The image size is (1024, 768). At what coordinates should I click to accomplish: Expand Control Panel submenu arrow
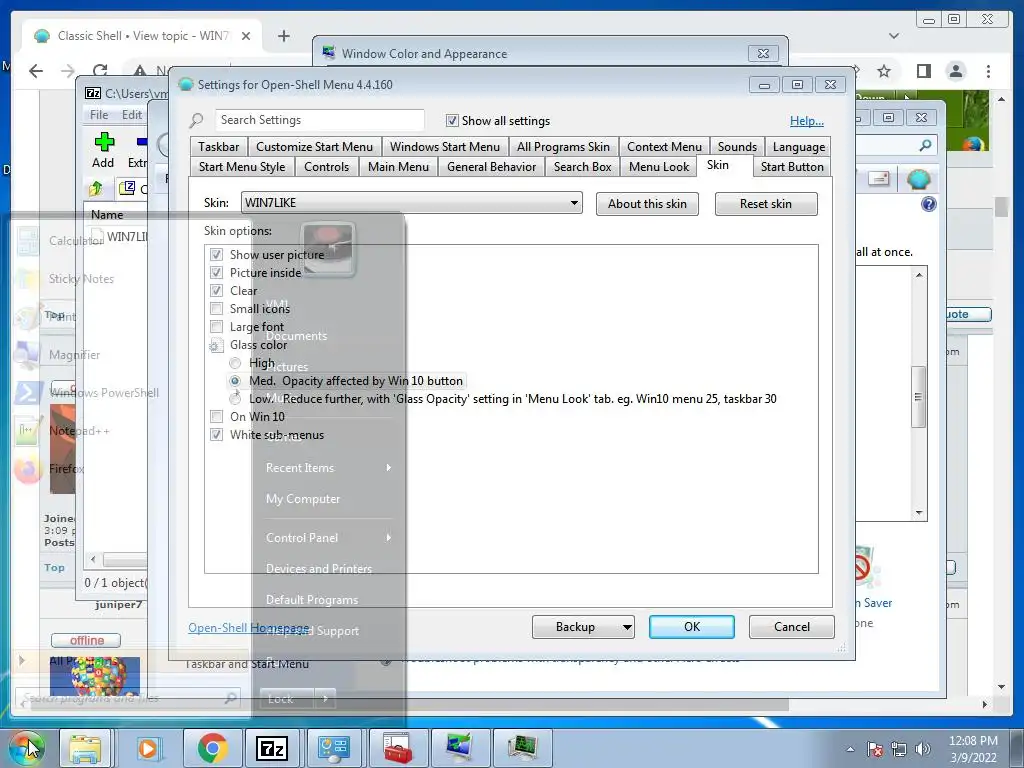point(389,537)
